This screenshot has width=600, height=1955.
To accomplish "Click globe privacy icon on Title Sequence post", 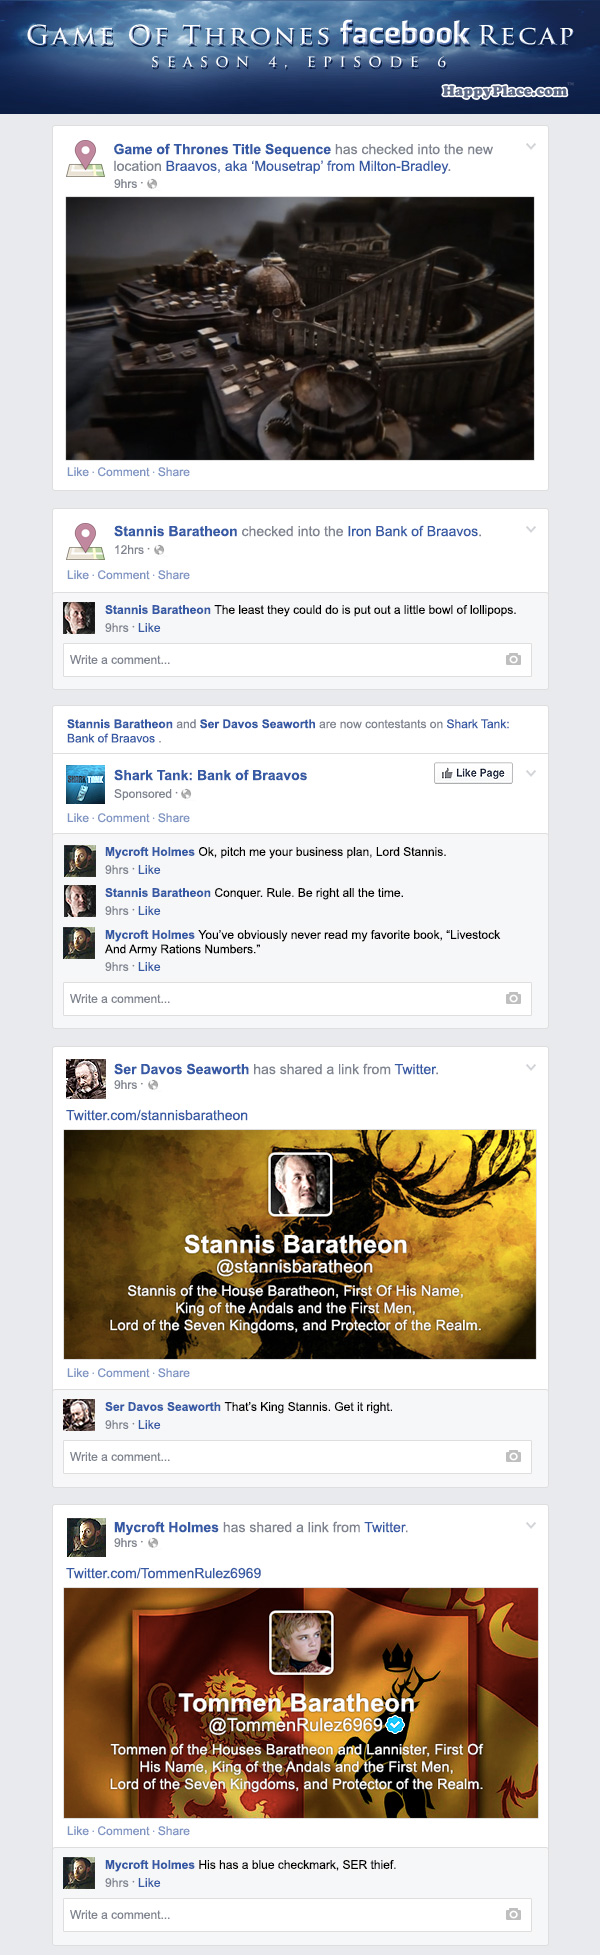I will [x=152, y=184].
